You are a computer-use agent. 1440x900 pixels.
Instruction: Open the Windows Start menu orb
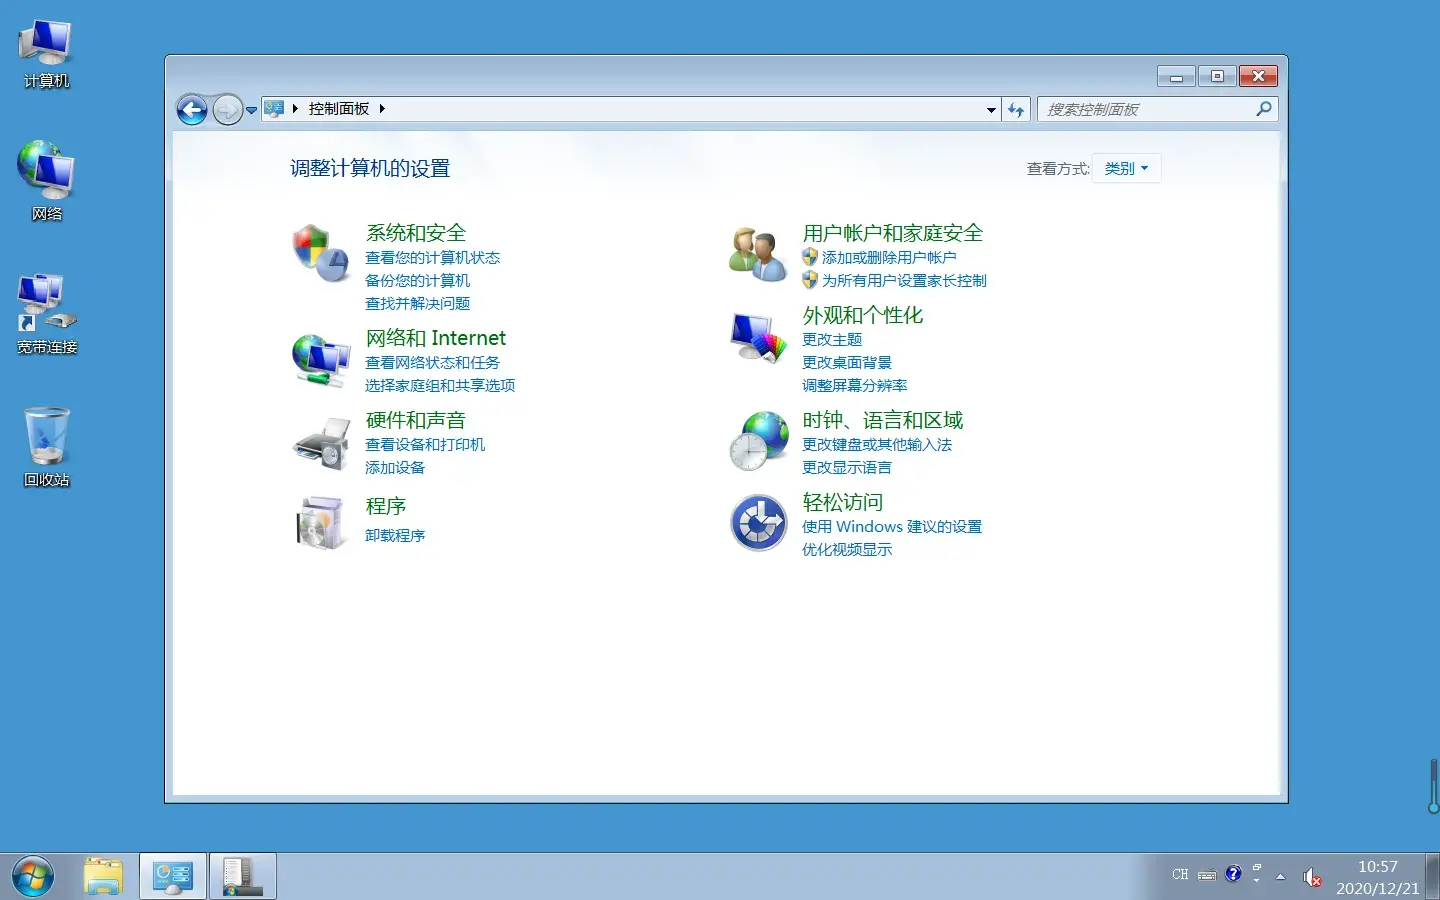(33, 877)
